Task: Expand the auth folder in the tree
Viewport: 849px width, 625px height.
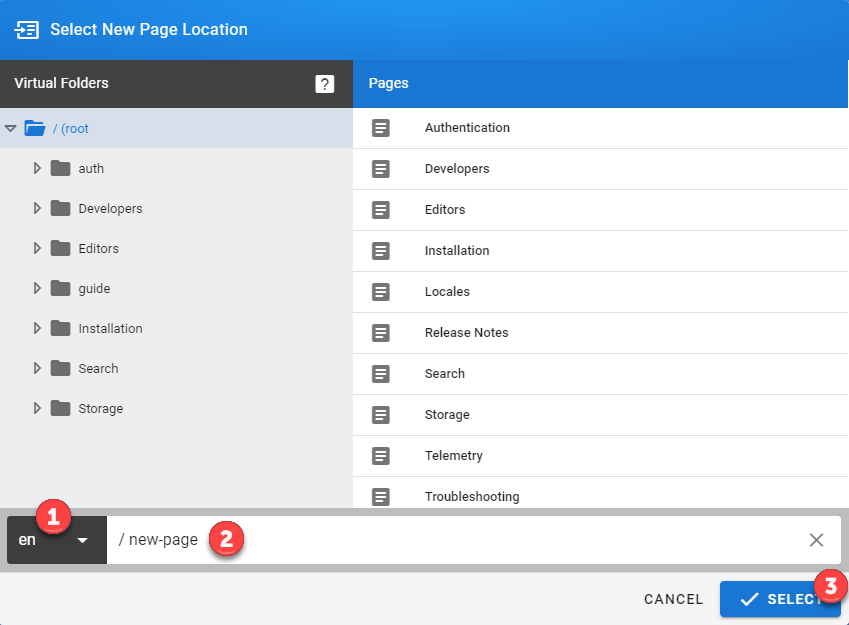Action: pyautogui.click(x=37, y=168)
